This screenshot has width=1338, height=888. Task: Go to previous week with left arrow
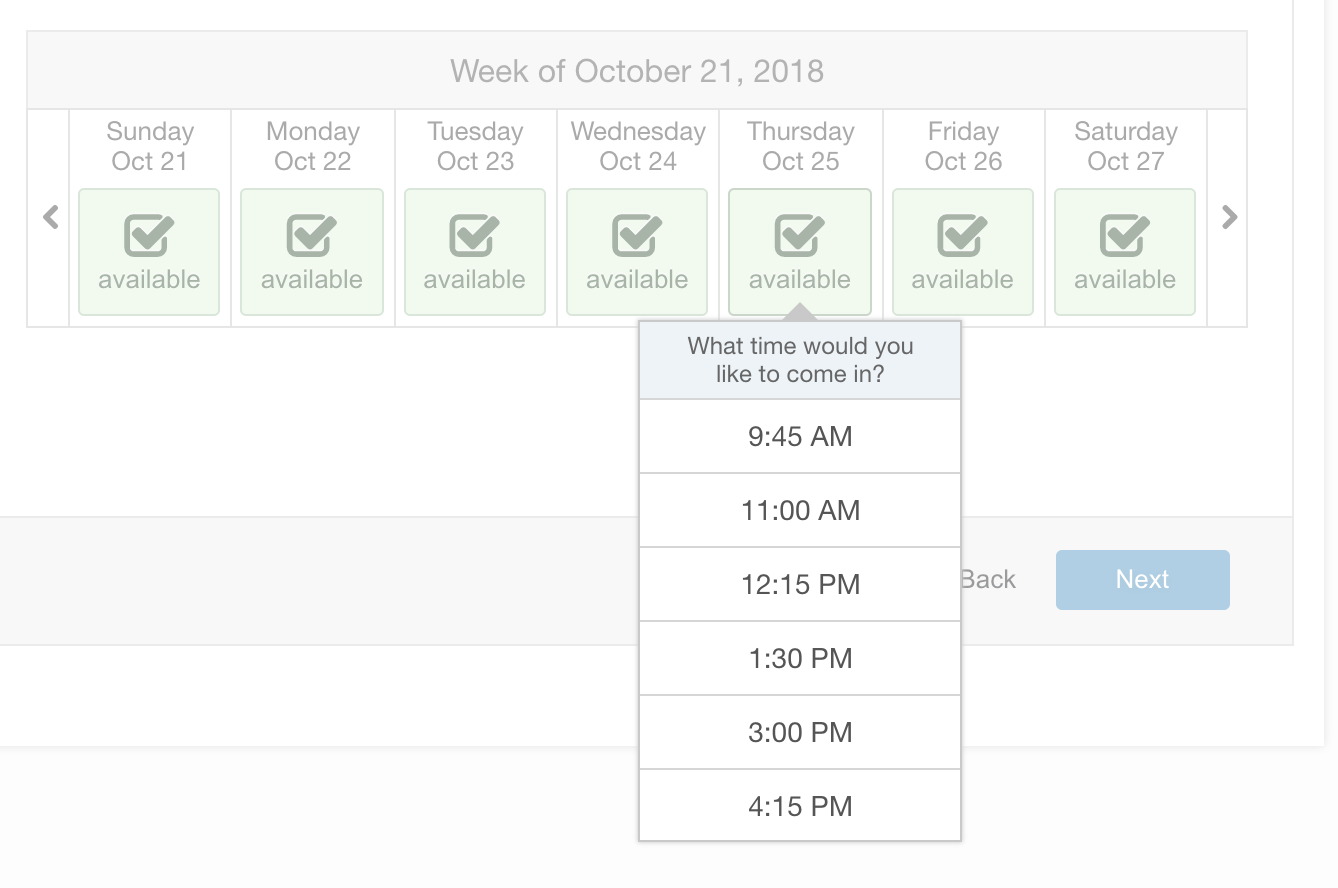click(50, 217)
